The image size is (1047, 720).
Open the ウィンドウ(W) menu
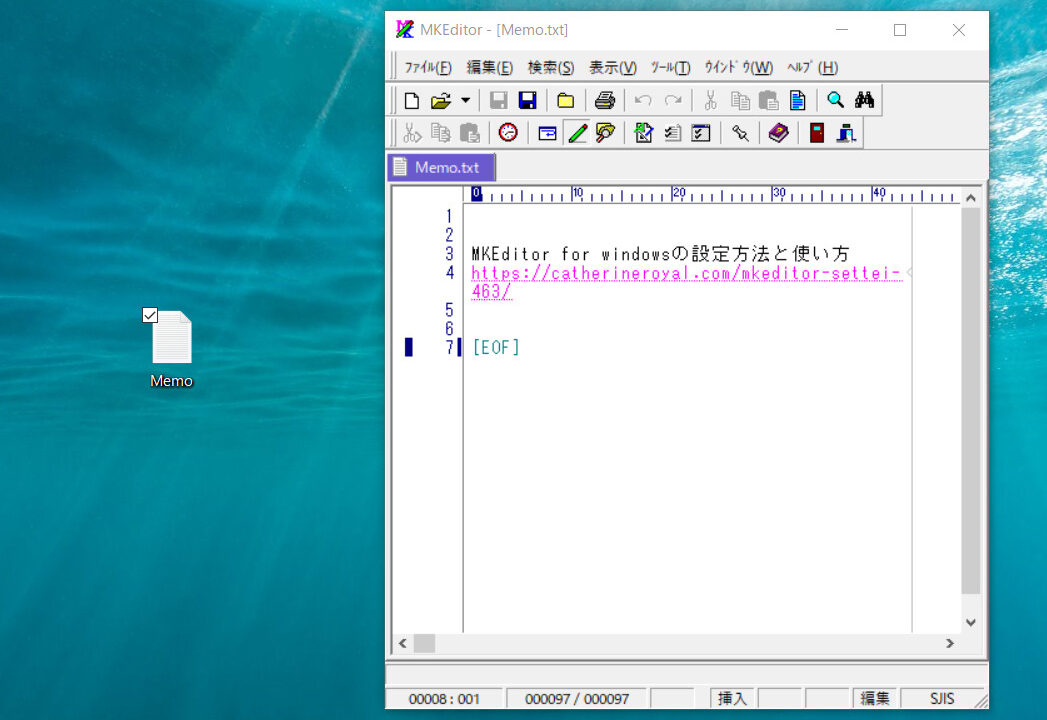click(x=739, y=67)
